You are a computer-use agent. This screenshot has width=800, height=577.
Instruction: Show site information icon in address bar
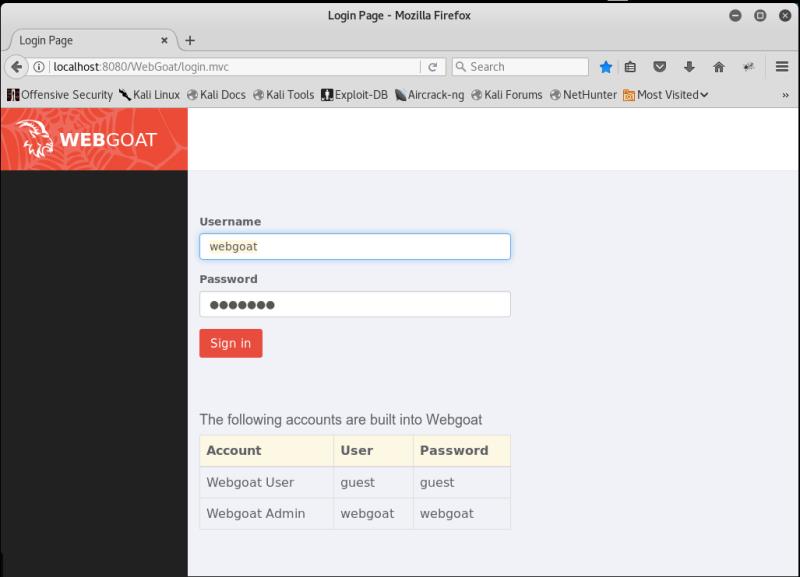point(39,67)
